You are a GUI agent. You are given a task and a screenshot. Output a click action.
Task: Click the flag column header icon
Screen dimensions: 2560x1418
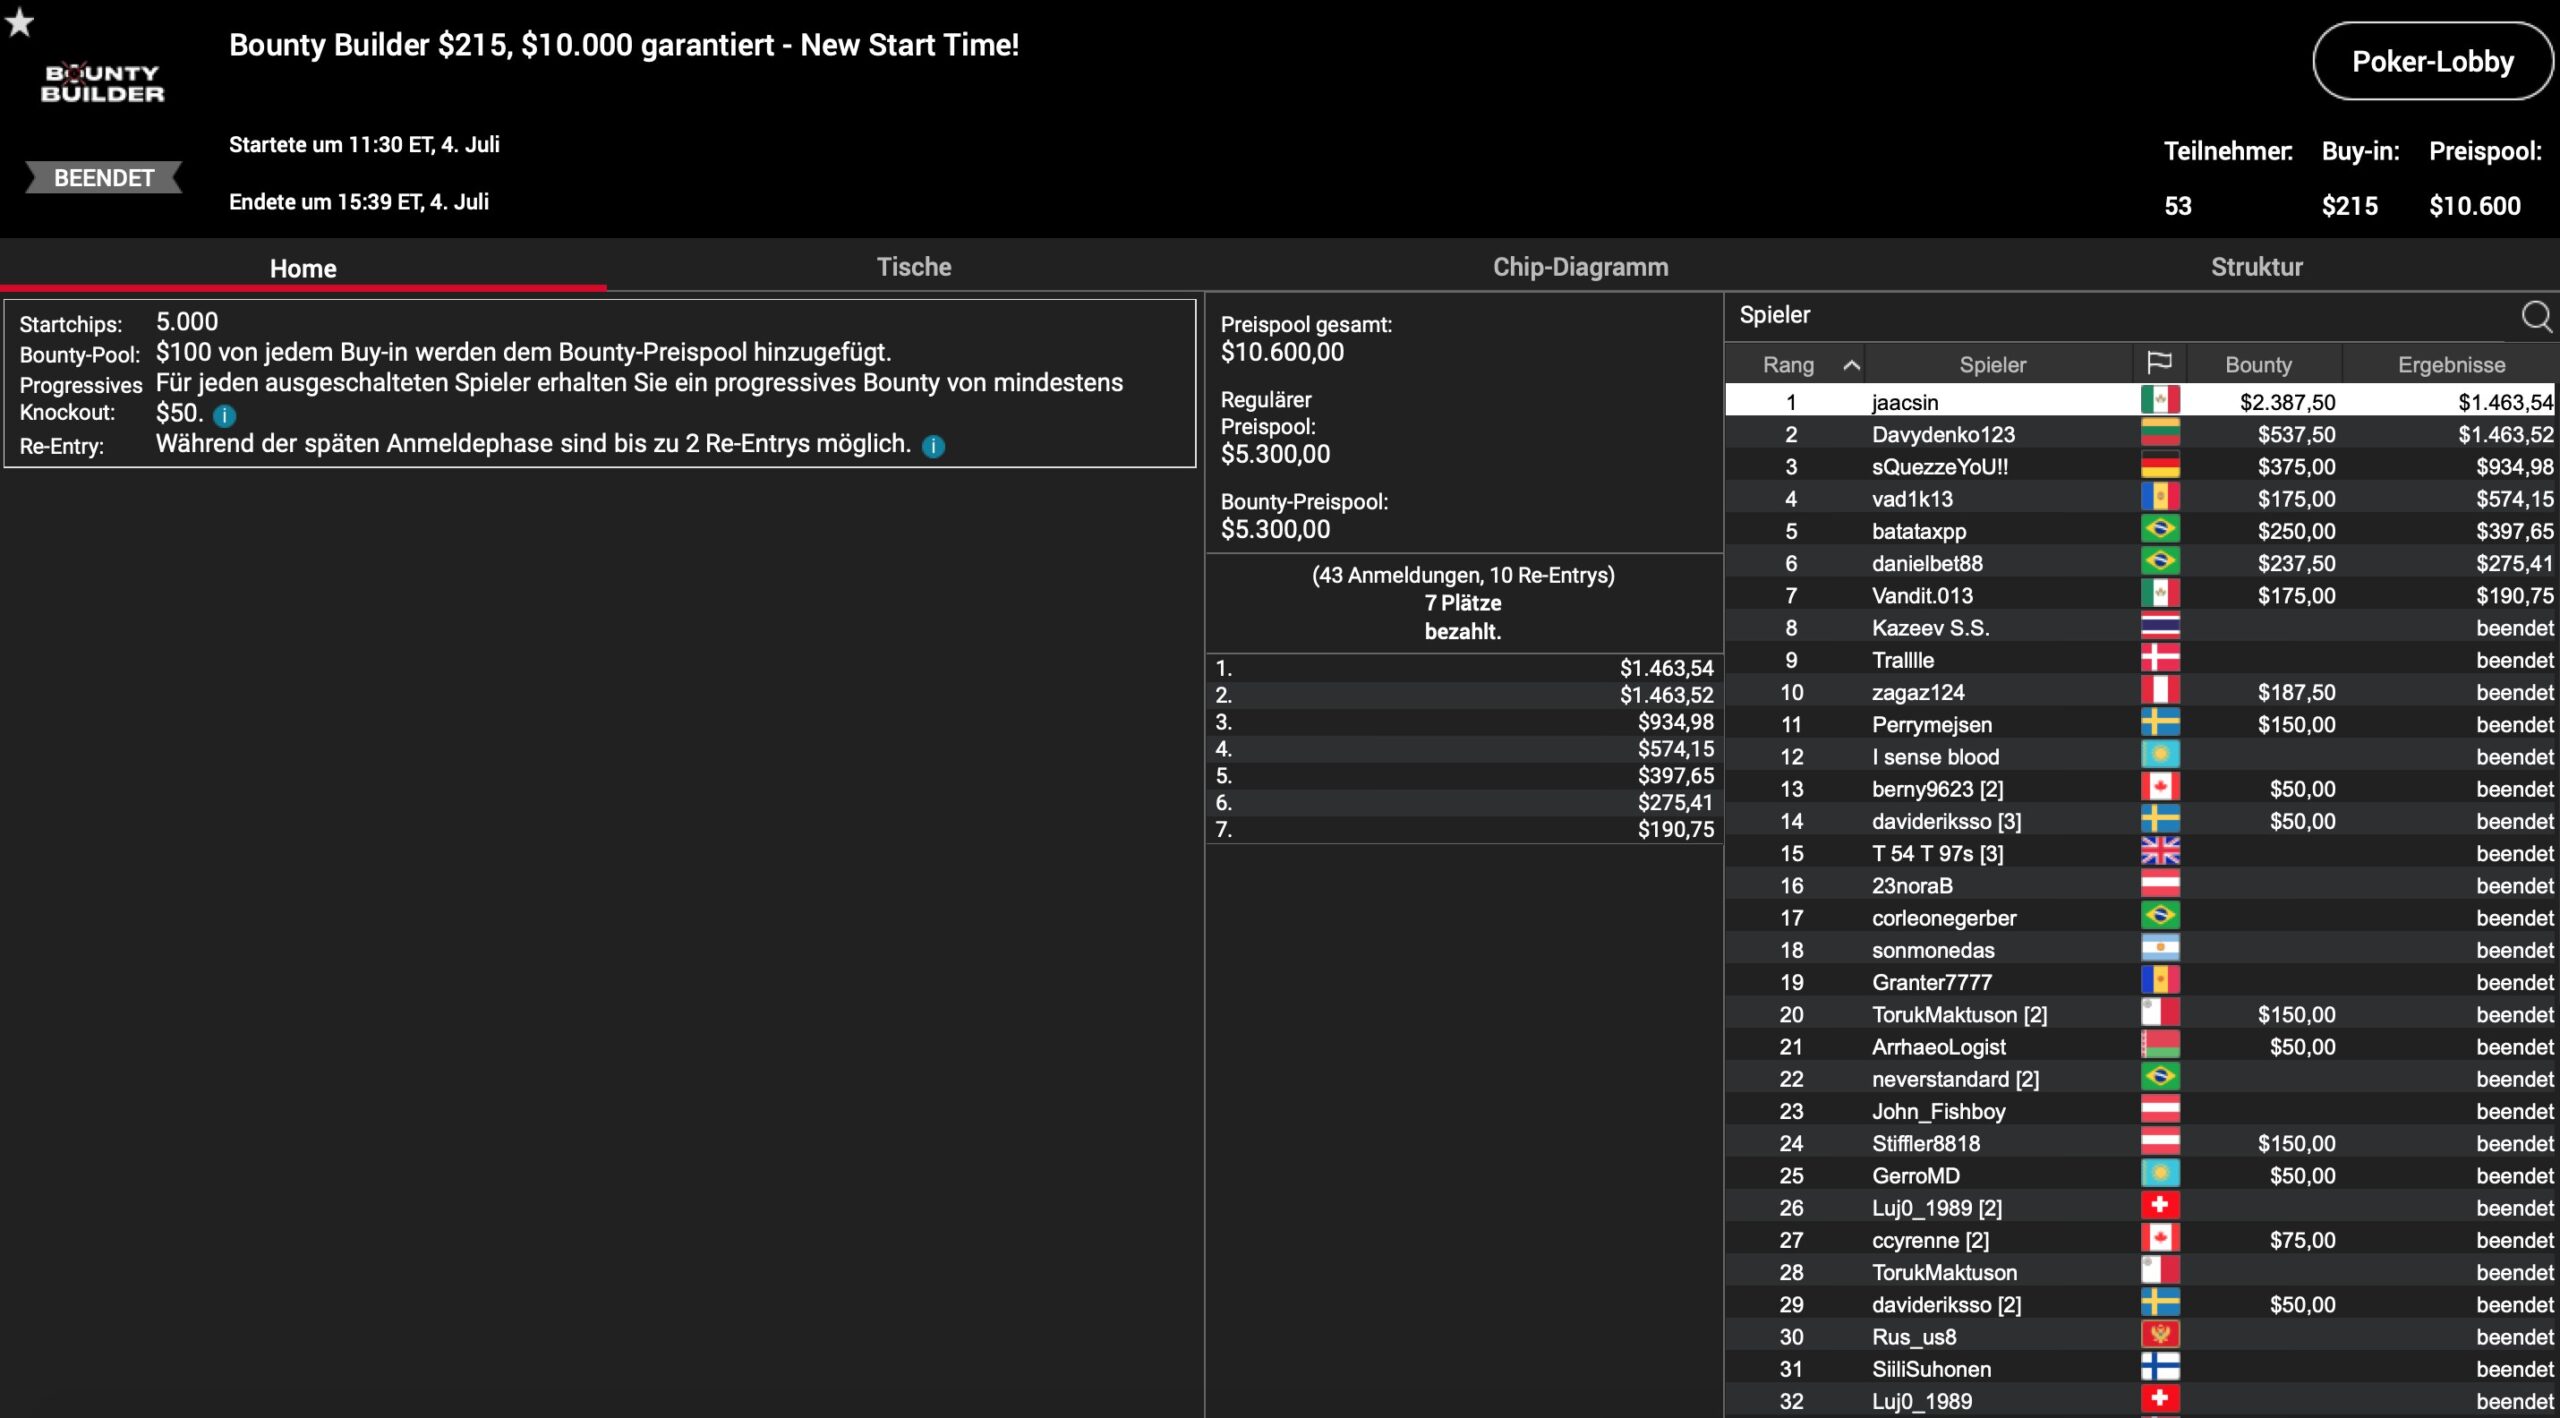pyautogui.click(x=2159, y=364)
